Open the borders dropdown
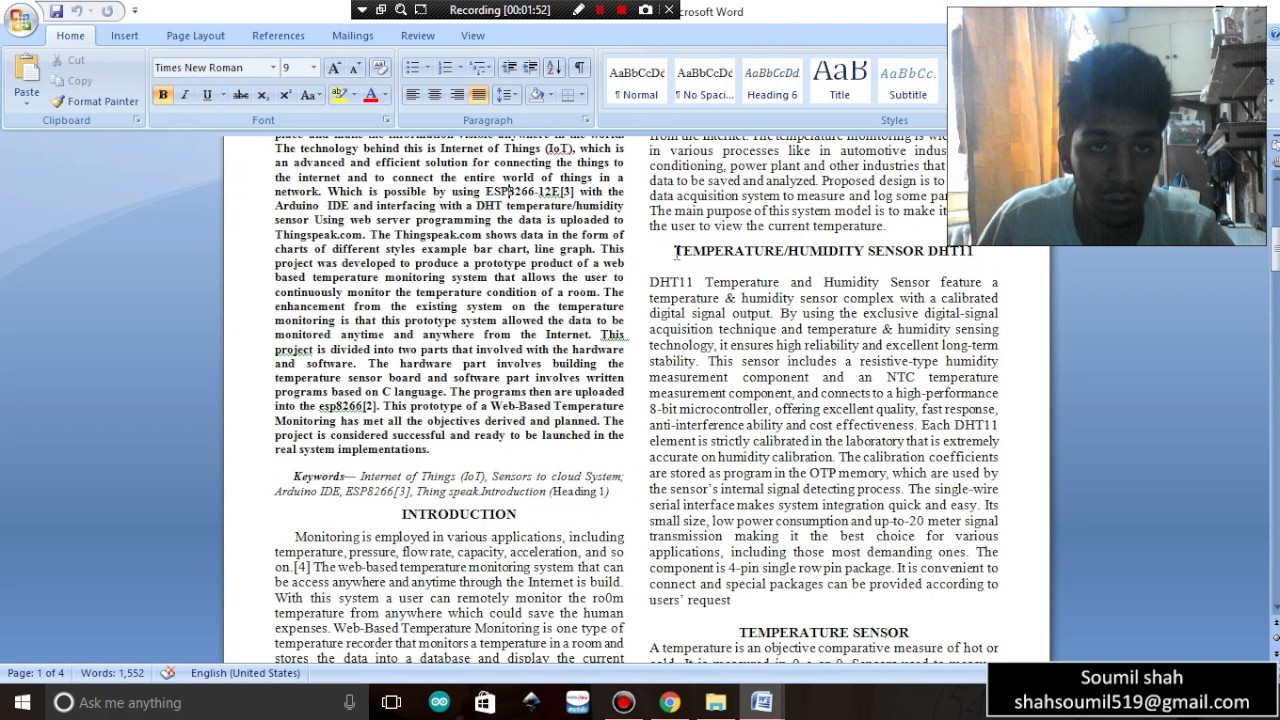1280x720 pixels. pos(582,95)
